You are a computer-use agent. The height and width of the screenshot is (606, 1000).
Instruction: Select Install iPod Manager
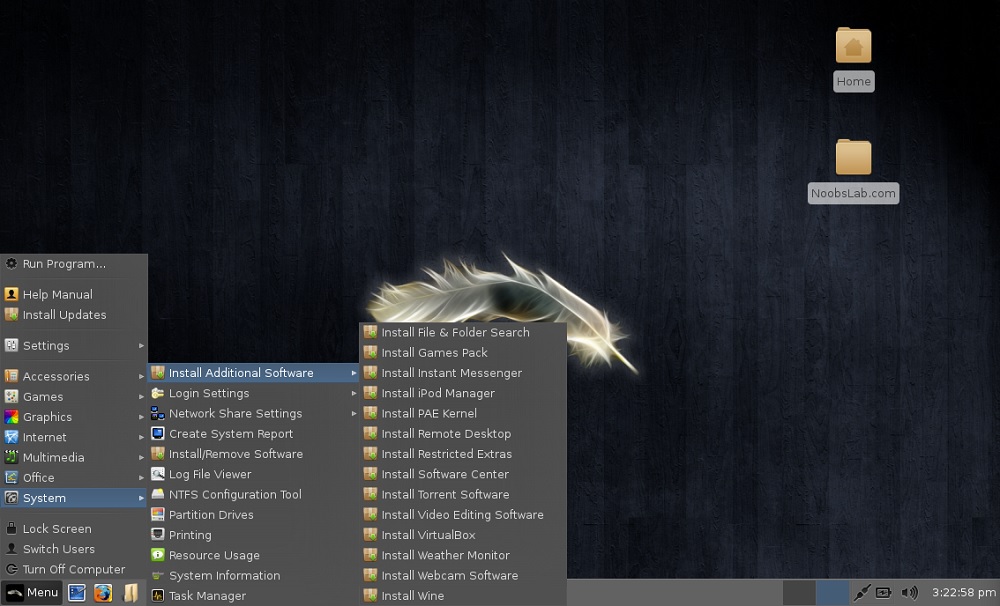pyautogui.click(x=463, y=393)
